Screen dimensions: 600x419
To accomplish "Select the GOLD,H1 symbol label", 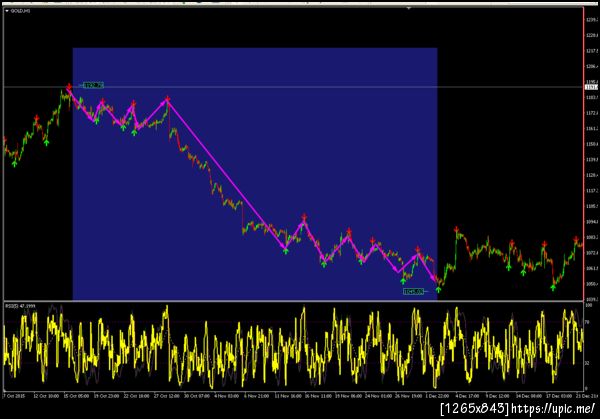I will pyautogui.click(x=20, y=11).
